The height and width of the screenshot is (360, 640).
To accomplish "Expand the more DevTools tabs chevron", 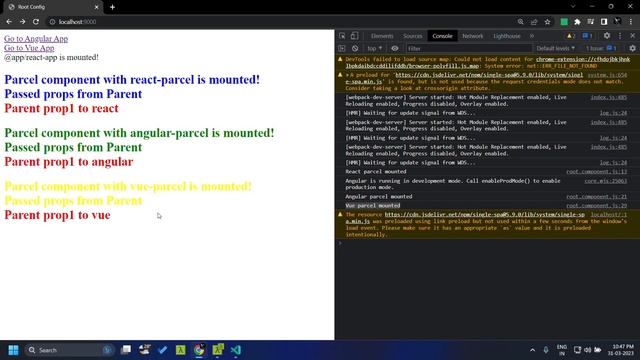I will 532,36.
